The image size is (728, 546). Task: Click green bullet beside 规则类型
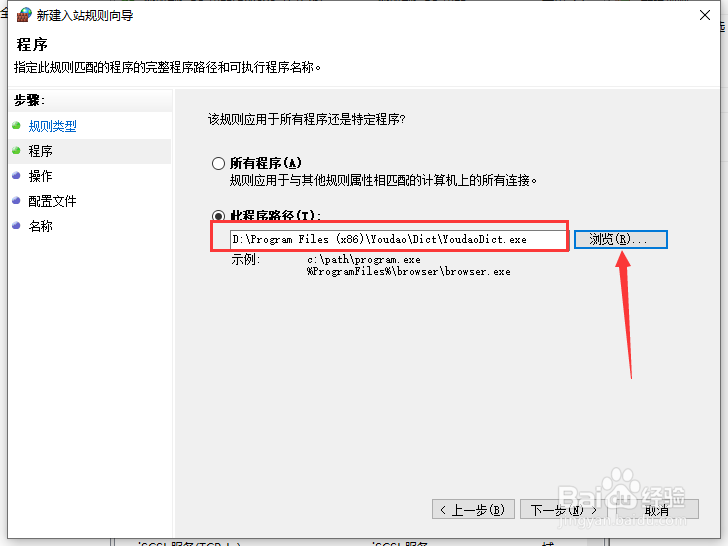coord(17,125)
